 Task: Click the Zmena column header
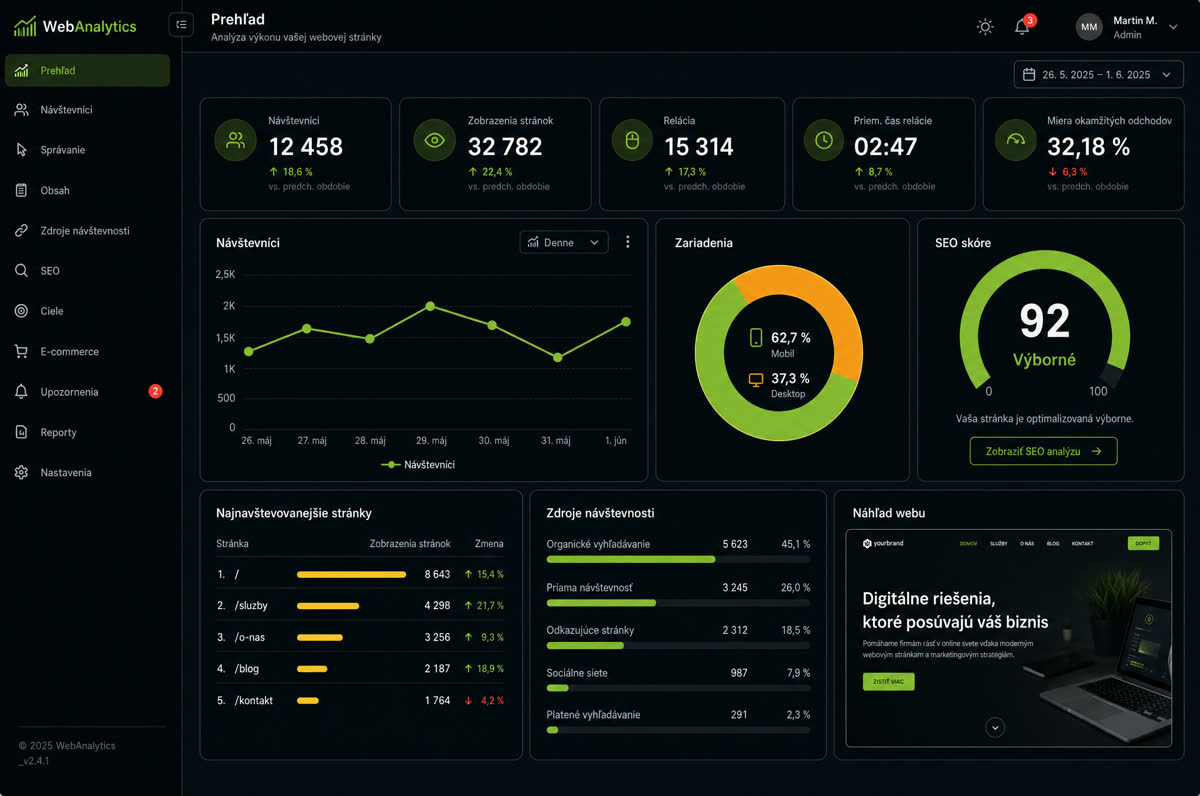pos(489,544)
